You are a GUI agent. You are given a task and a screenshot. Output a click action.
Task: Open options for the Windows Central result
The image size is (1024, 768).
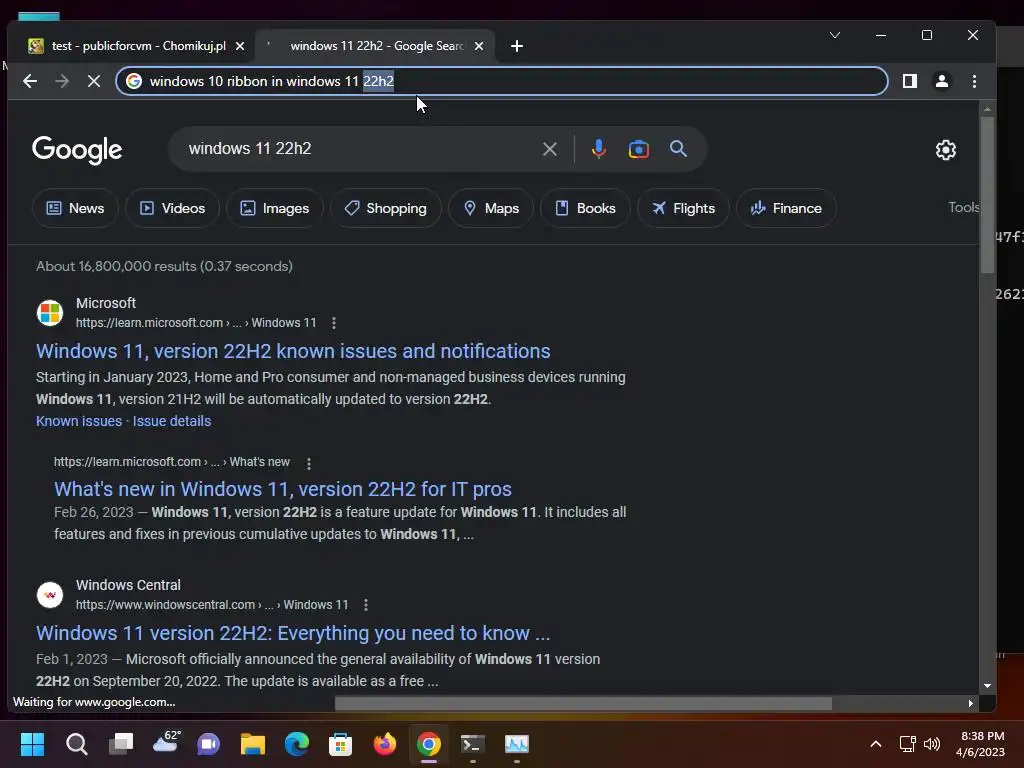coord(366,605)
